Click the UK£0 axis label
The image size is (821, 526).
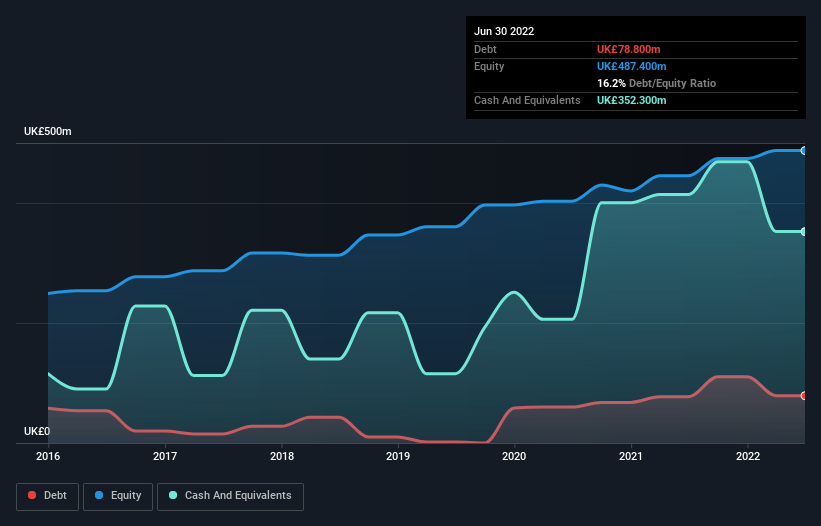pyautogui.click(x=37, y=431)
